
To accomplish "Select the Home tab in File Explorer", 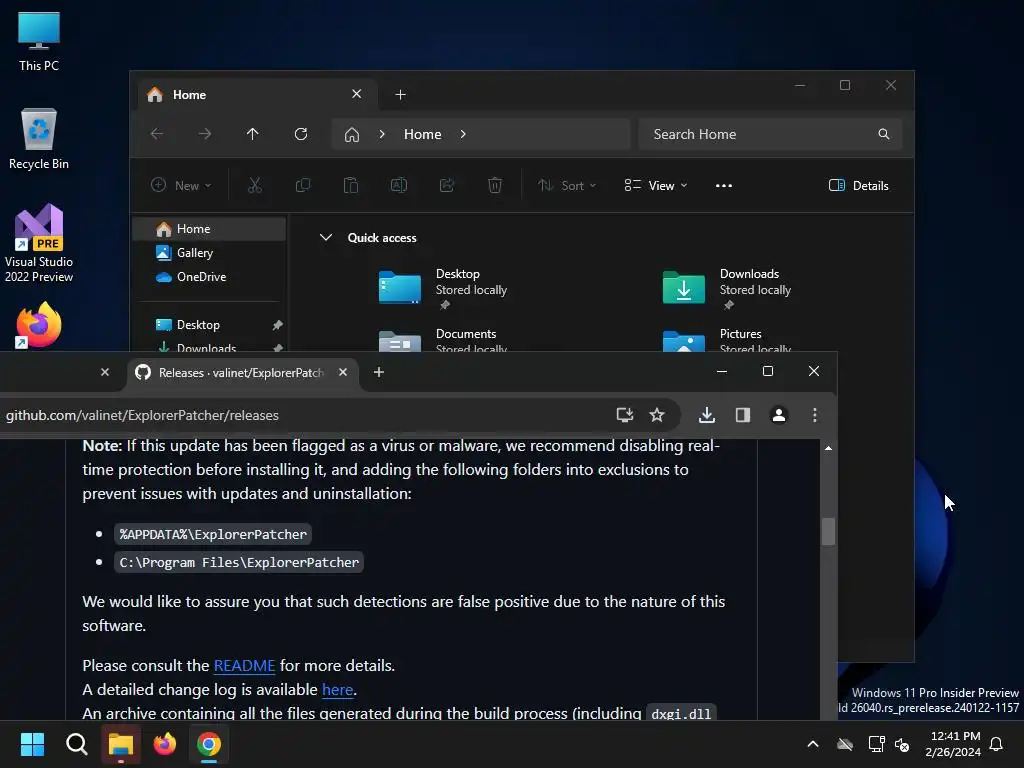I will point(257,95).
